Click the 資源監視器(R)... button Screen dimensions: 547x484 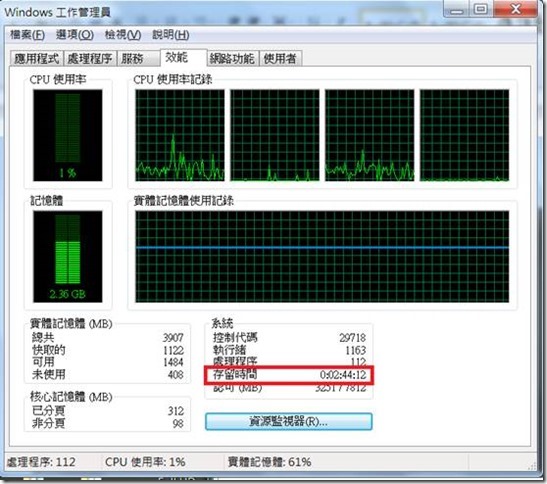(x=289, y=422)
